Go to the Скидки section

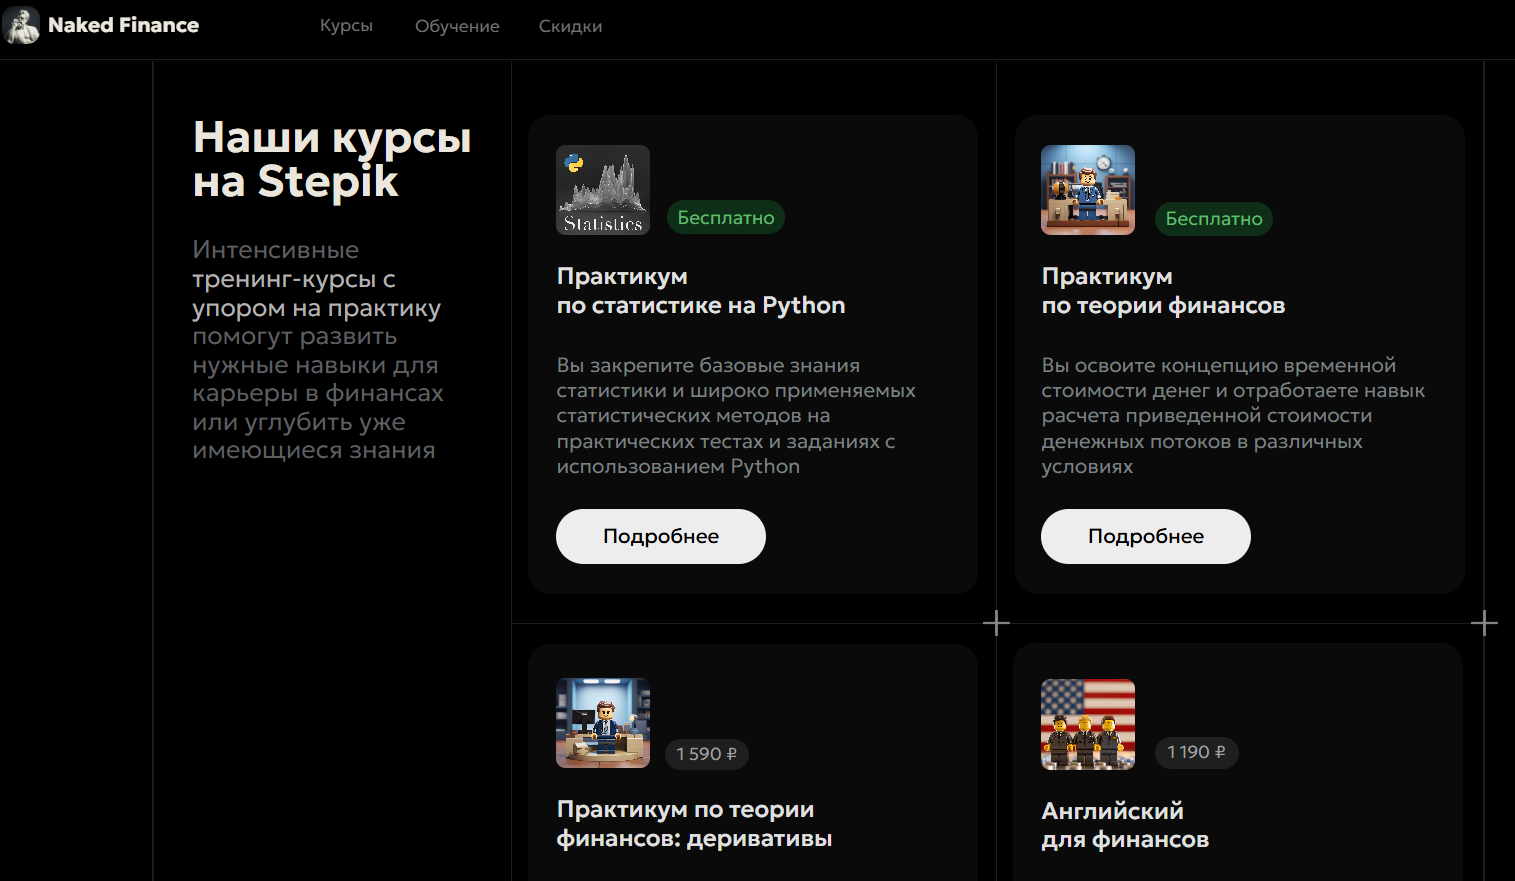pos(570,26)
